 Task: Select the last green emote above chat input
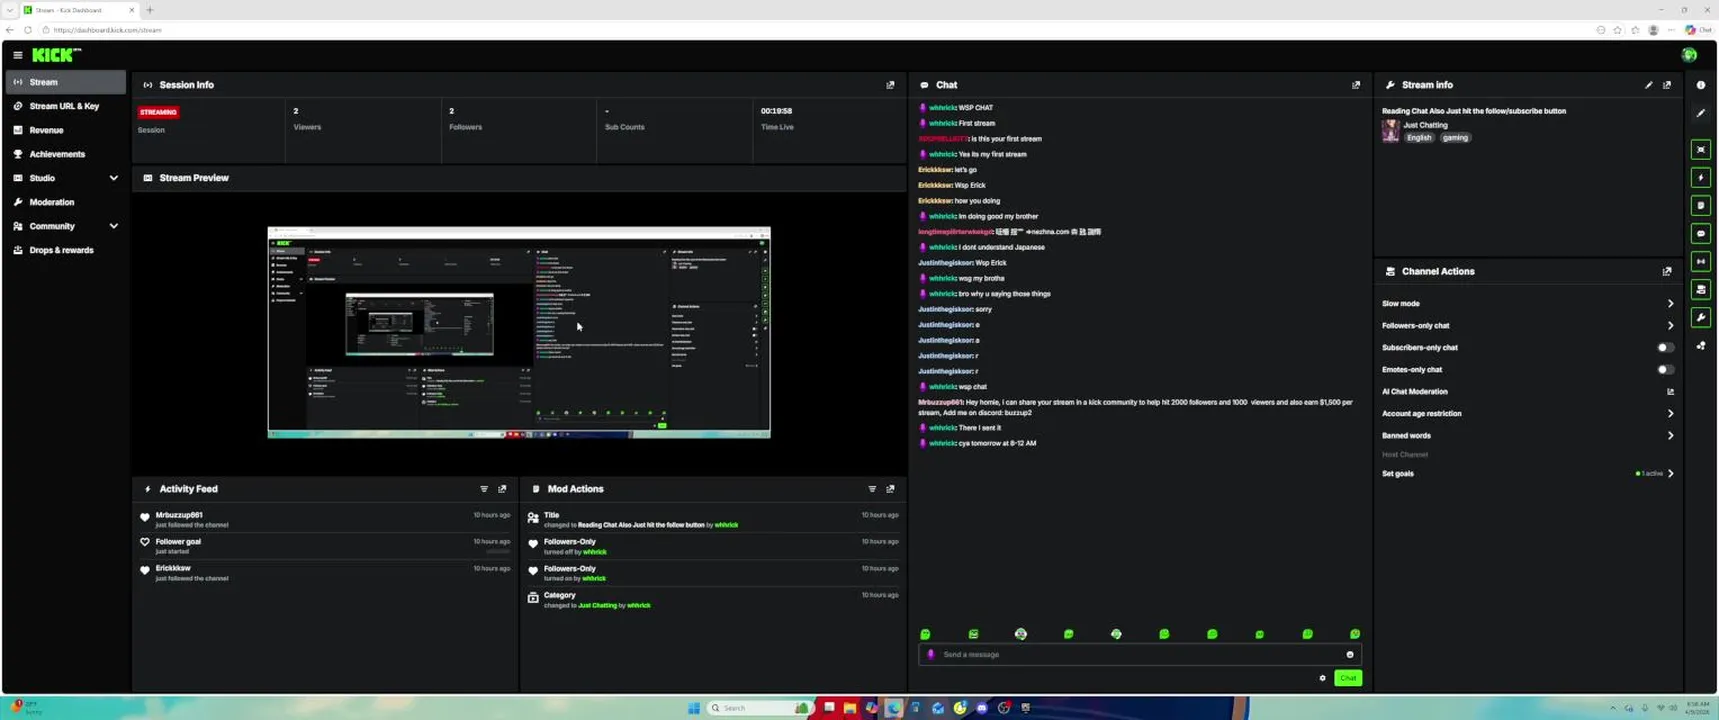(x=1355, y=634)
